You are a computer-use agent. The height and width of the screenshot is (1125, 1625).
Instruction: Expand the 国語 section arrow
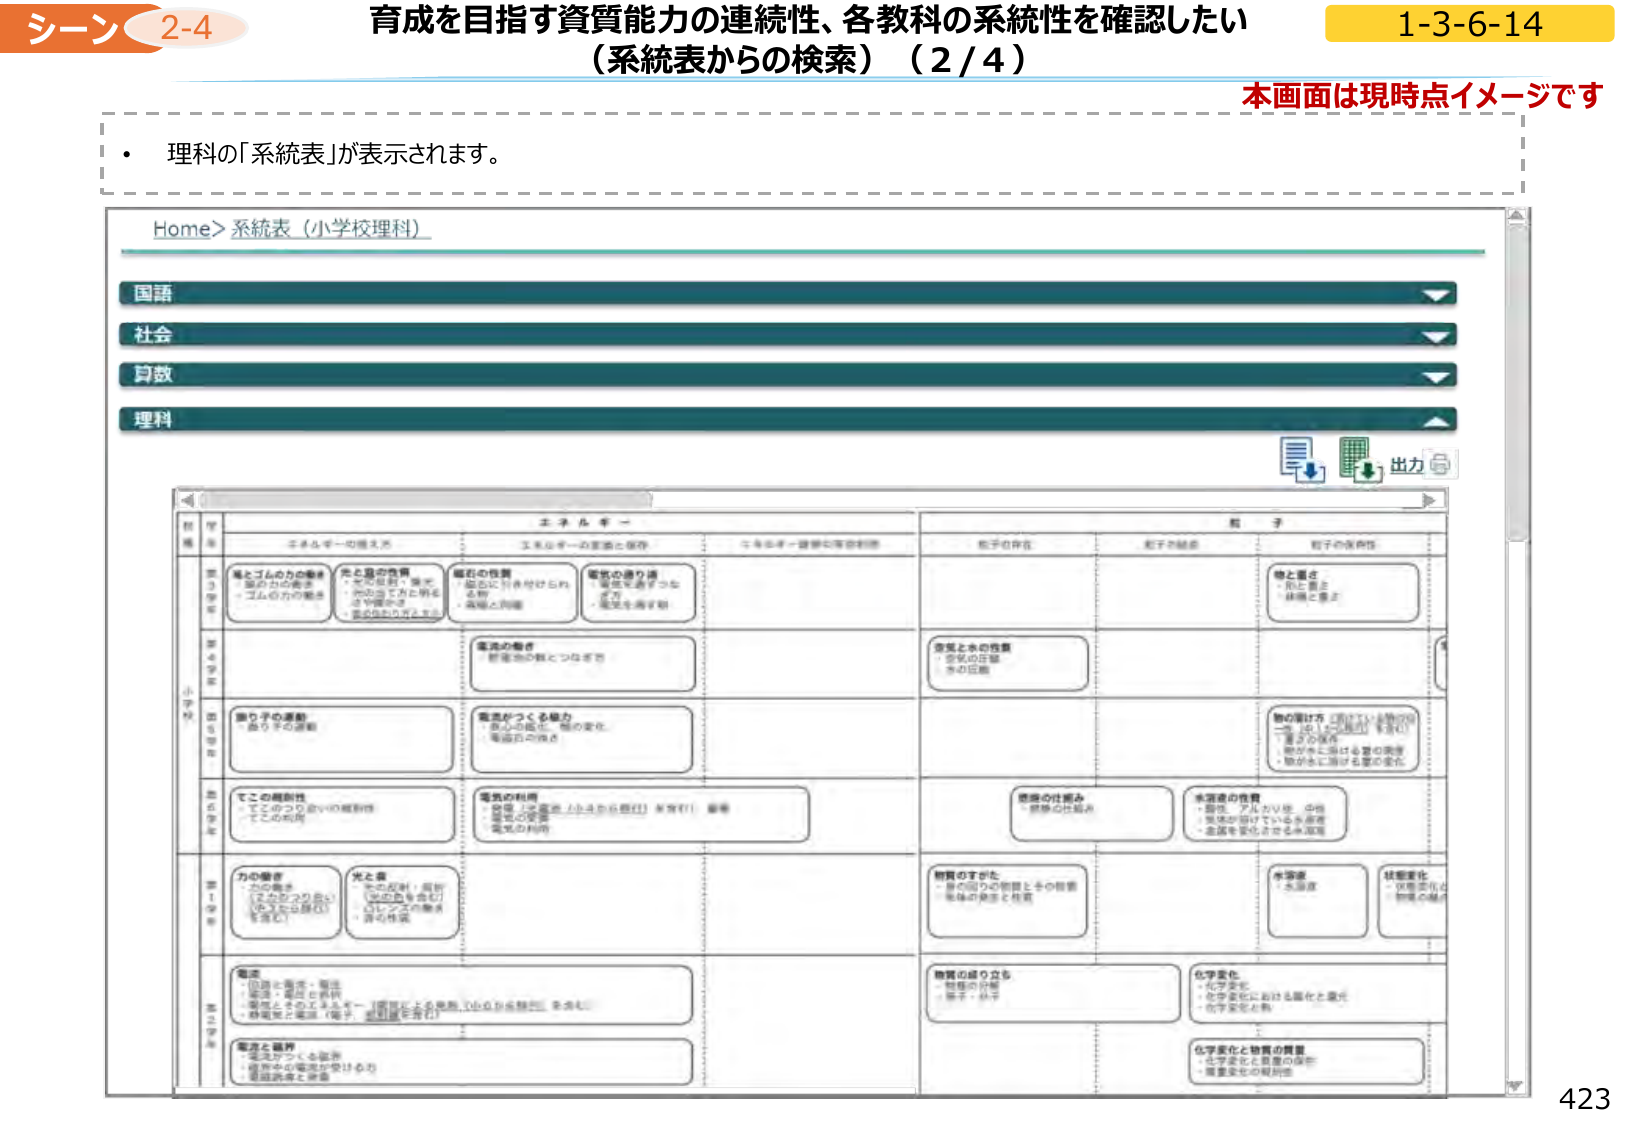(x=1435, y=295)
